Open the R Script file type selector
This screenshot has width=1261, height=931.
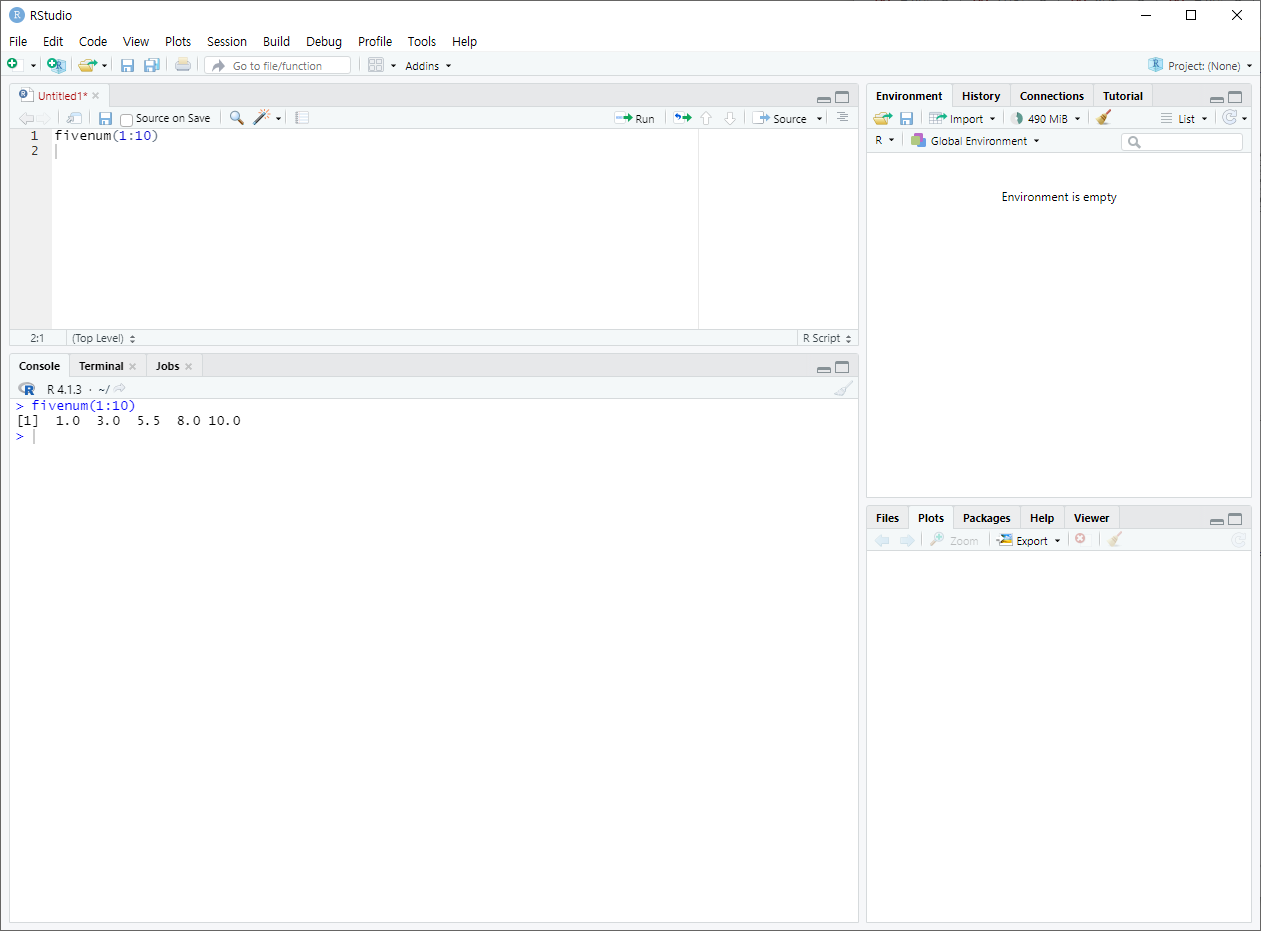pyautogui.click(x=827, y=338)
